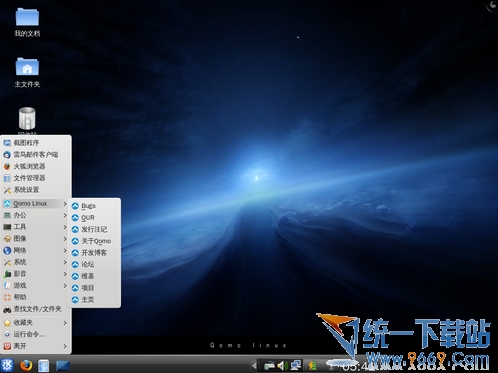
Task: Open the file manager taskbar icon
Action: pos(43,366)
